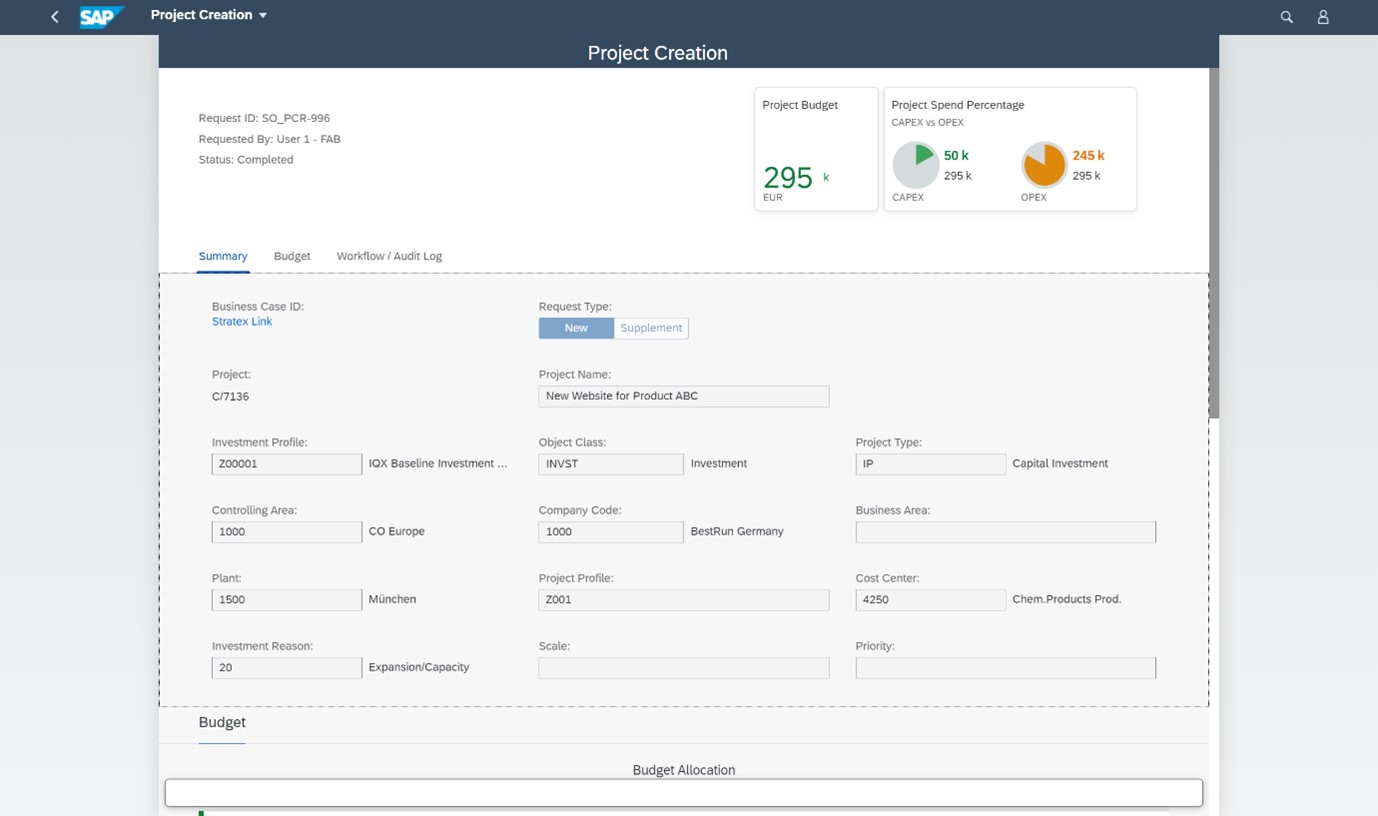Image resolution: width=1378 pixels, height=816 pixels.
Task: Open the Stratex Link business case
Action: pyautogui.click(x=241, y=321)
